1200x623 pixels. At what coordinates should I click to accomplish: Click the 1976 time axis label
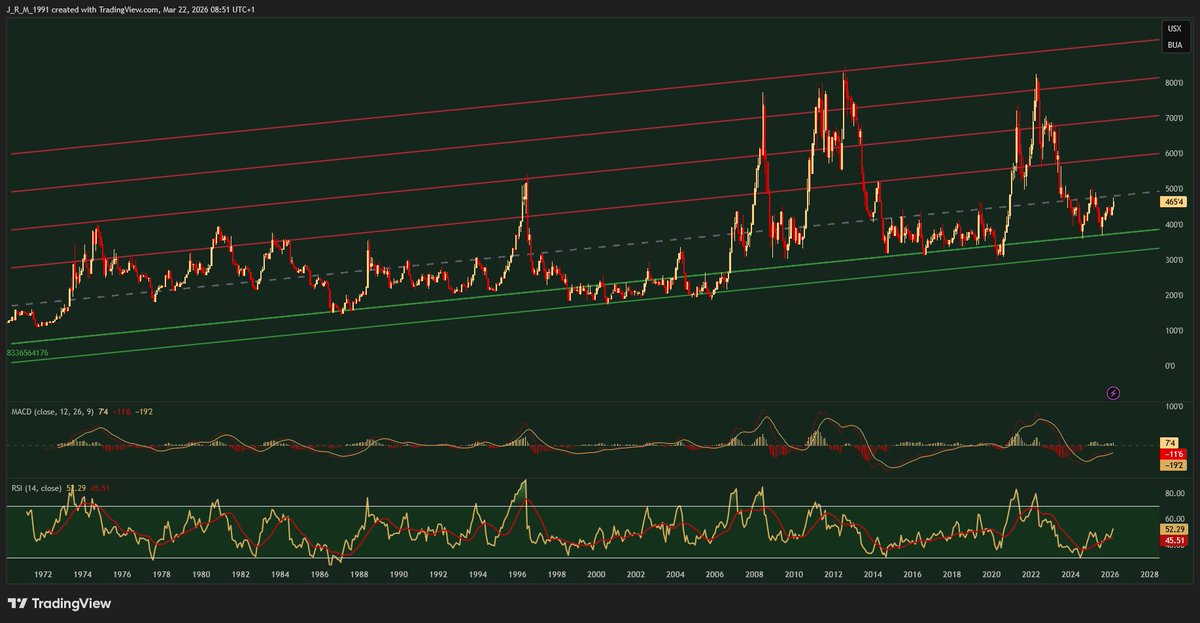(123, 575)
